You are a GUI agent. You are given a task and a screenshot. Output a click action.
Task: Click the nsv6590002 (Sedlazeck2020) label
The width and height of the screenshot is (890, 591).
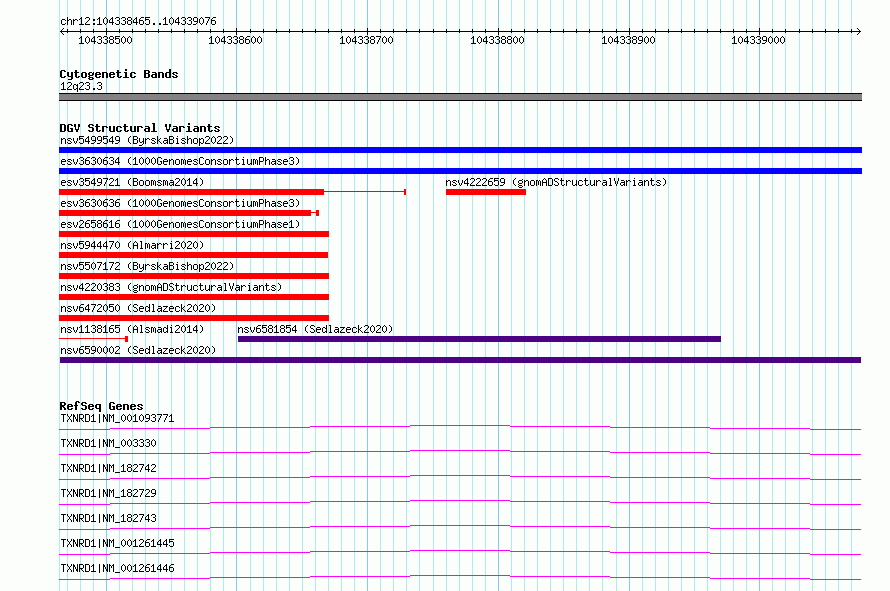tap(138, 350)
